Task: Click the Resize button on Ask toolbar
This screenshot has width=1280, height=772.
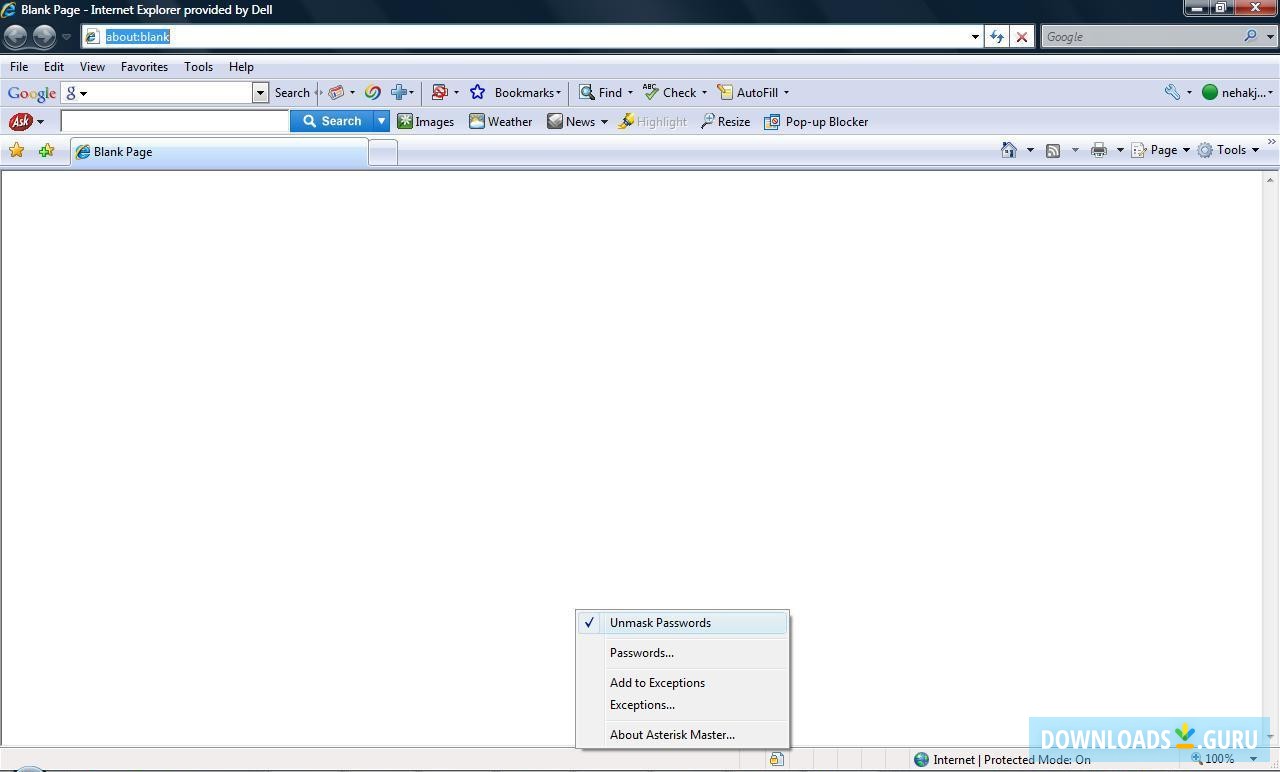Action: pyautogui.click(x=725, y=122)
